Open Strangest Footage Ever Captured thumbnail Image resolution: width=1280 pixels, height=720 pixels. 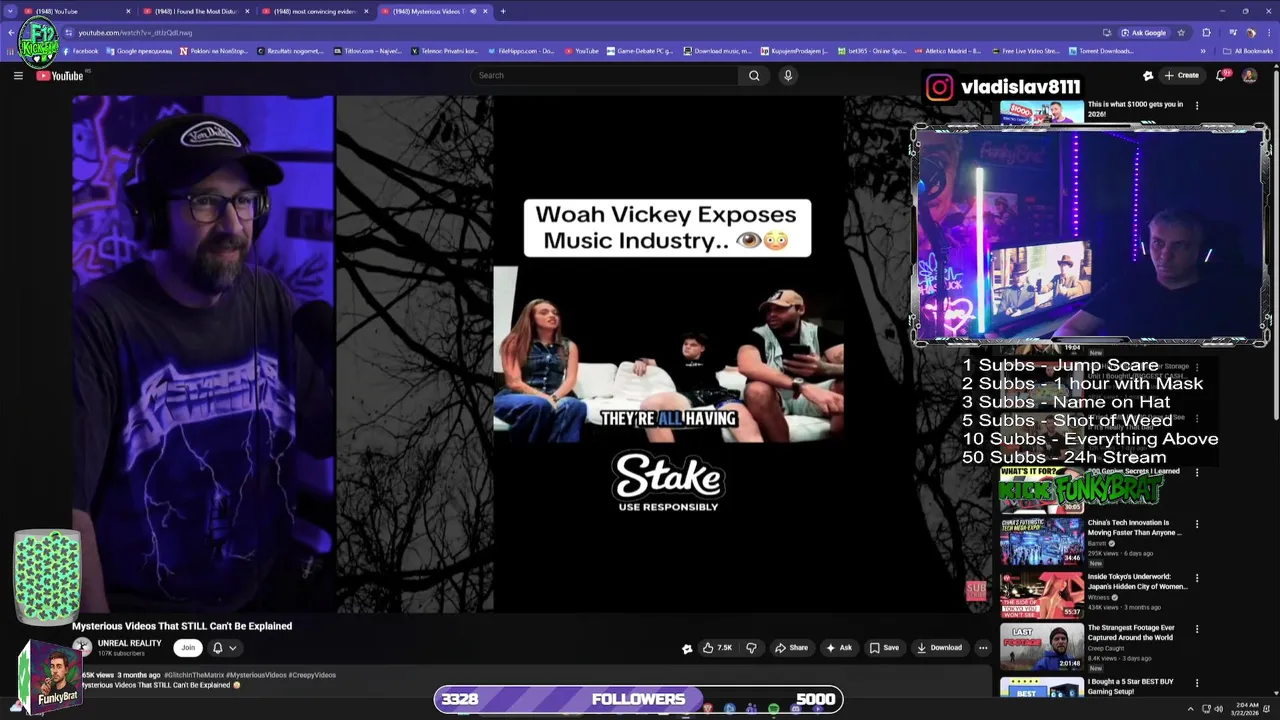pos(1041,647)
